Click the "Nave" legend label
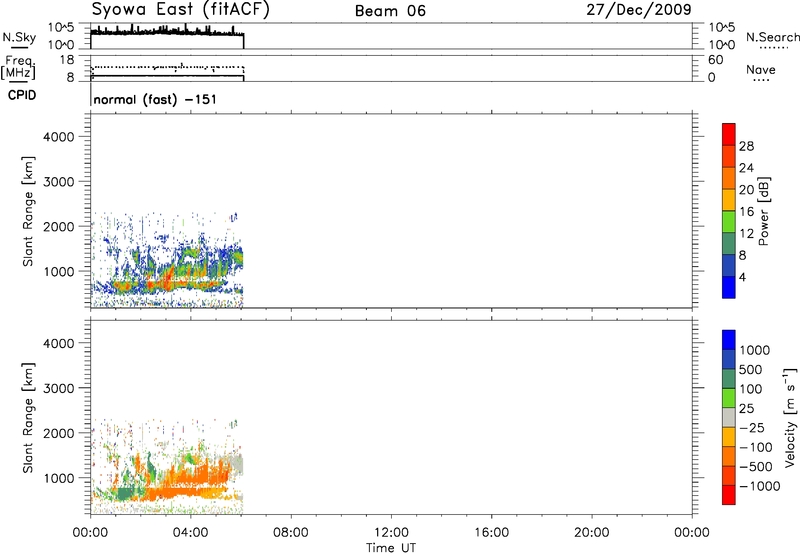Screen dimensions: 800x554 coord(760,69)
